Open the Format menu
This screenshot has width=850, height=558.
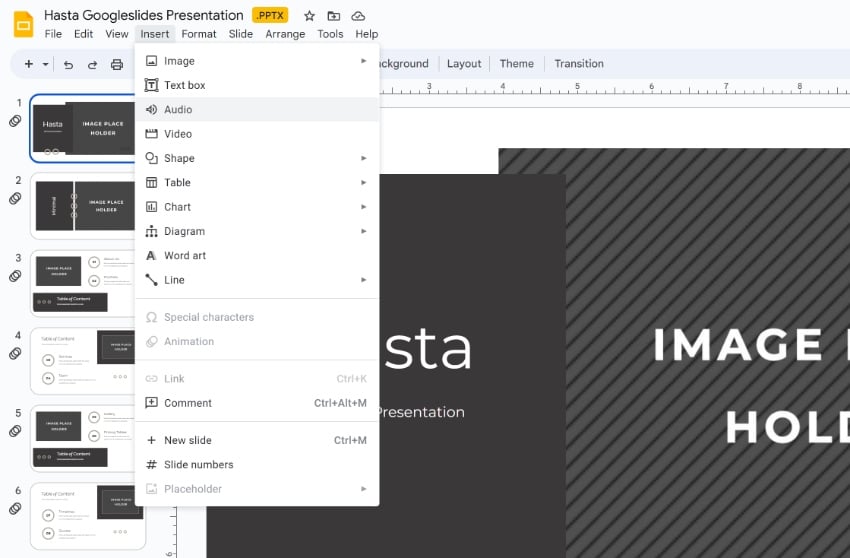point(199,34)
